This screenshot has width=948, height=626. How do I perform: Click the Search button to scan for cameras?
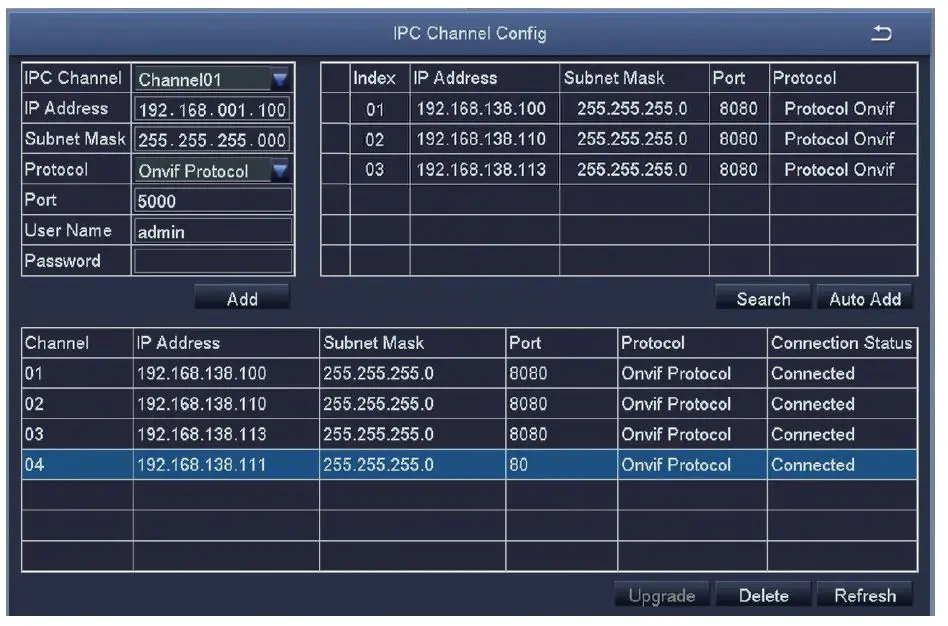point(762,297)
